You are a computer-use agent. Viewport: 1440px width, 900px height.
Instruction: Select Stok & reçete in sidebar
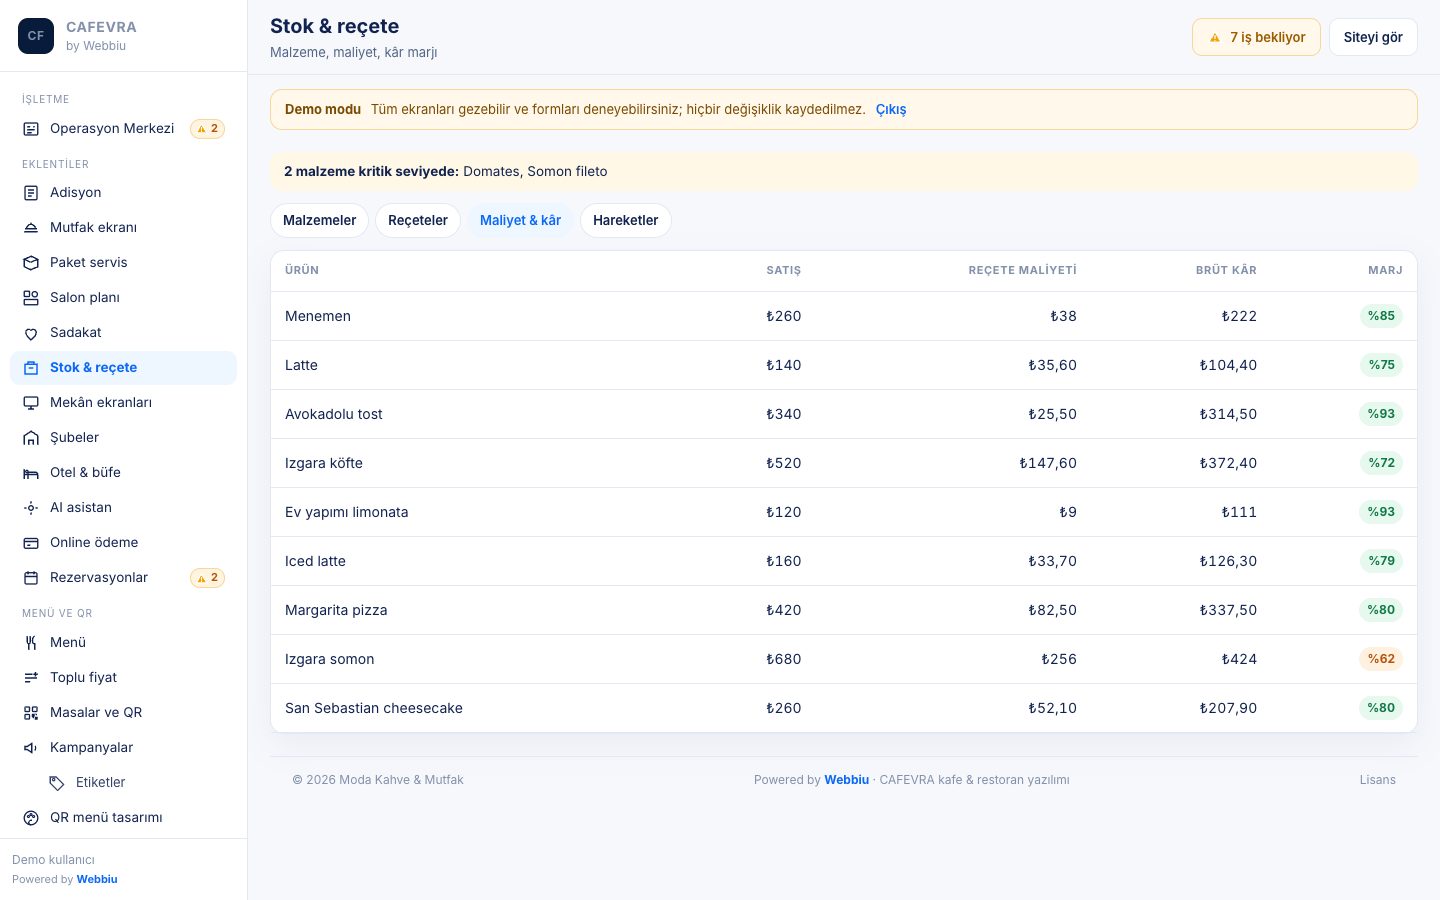(123, 368)
